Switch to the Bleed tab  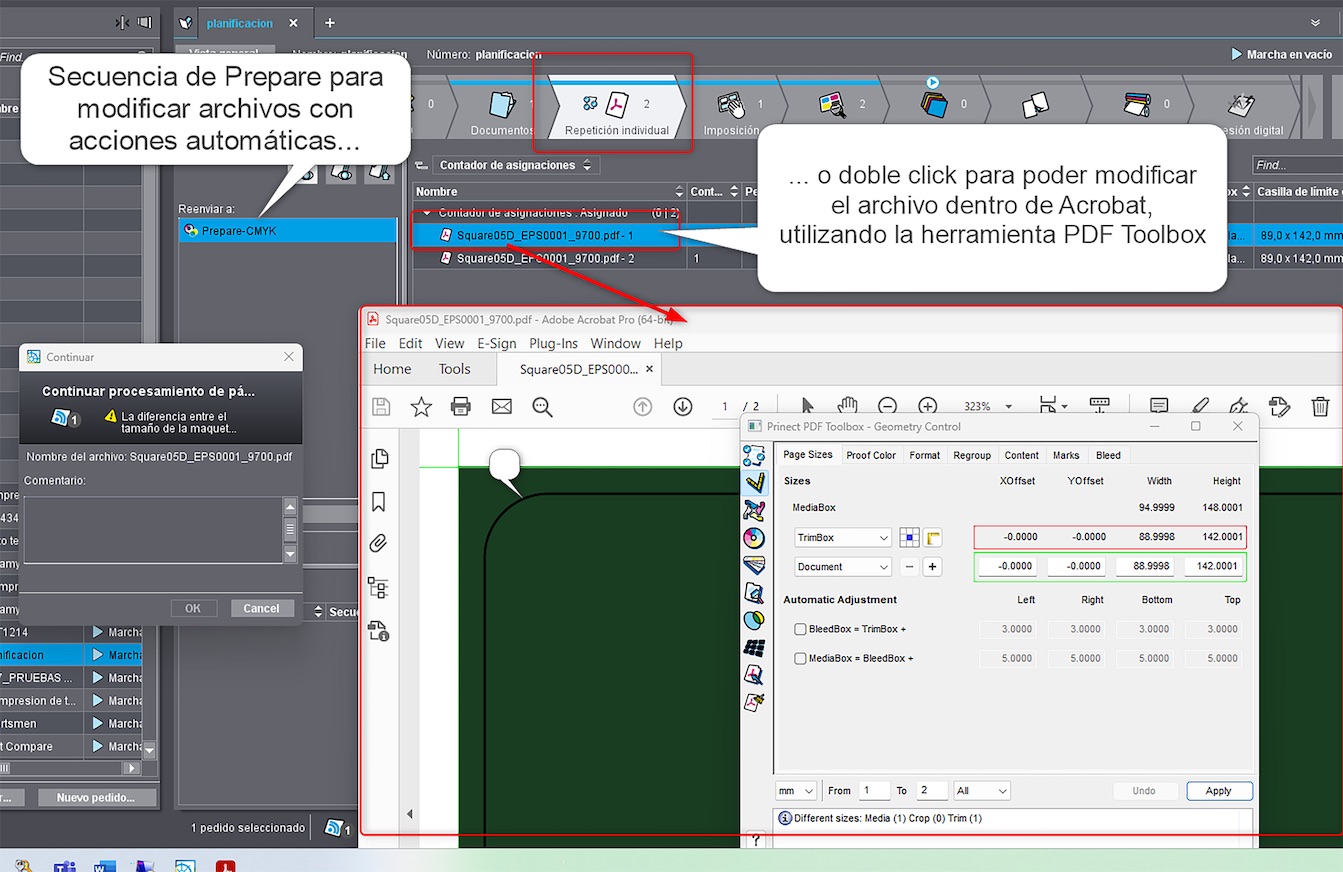tap(1109, 455)
